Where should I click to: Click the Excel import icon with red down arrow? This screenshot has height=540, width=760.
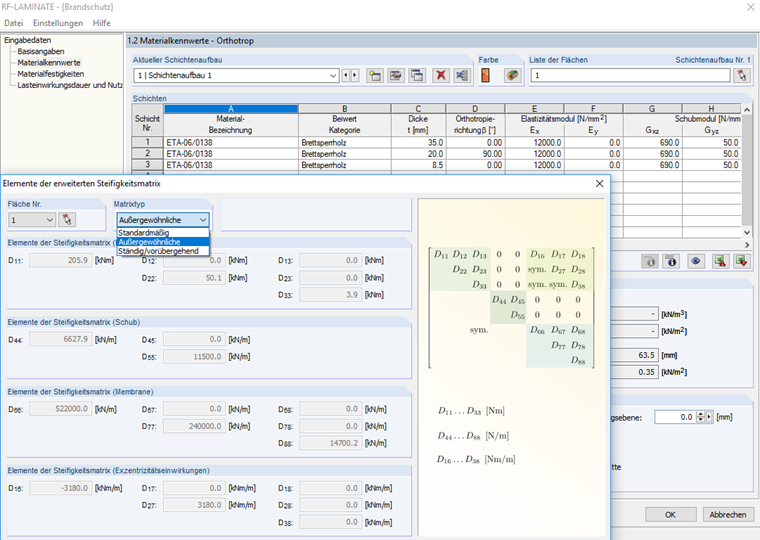(x=742, y=262)
